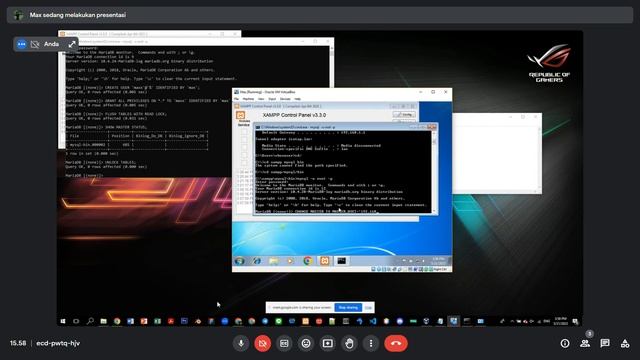Open Input menu in VirtualBox window
This screenshot has height=360, width=640.
pyautogui.click(x=272, y=99)
